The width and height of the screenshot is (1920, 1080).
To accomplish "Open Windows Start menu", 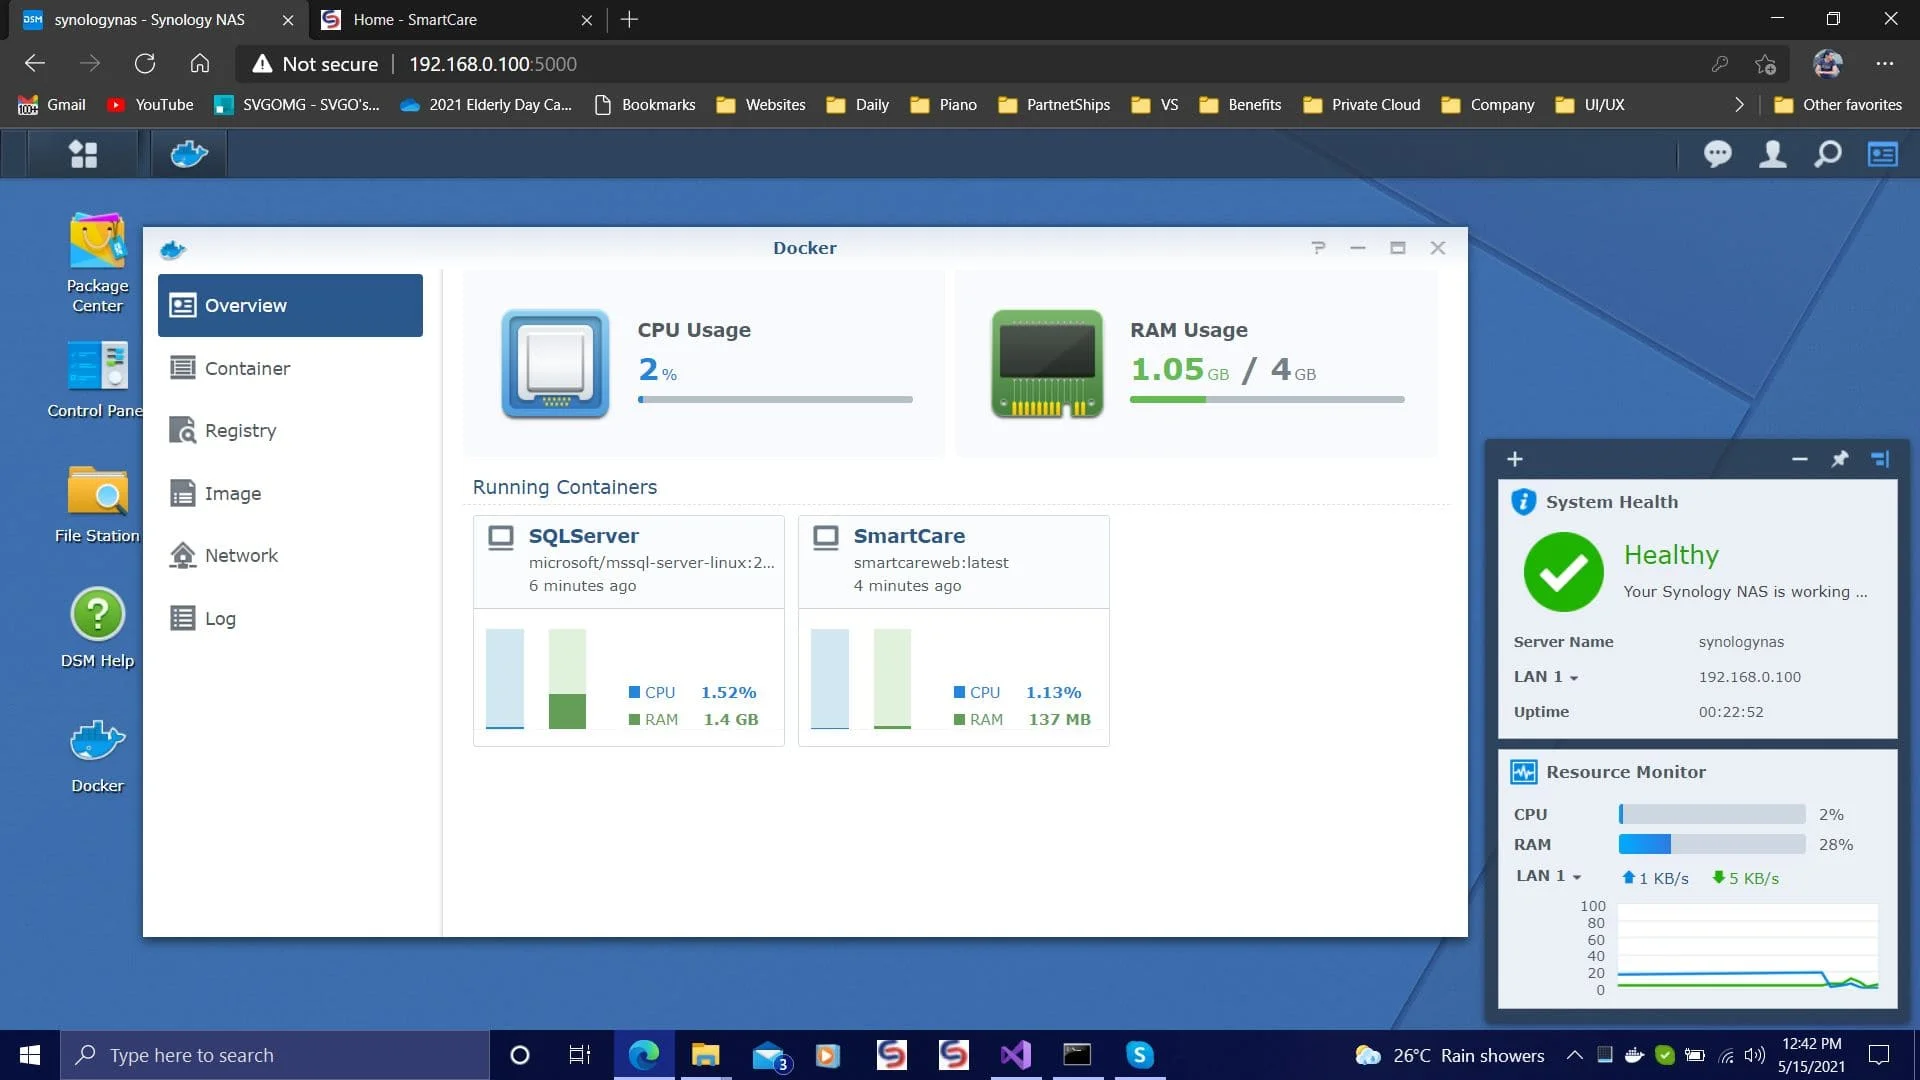I will [30, 1055].
